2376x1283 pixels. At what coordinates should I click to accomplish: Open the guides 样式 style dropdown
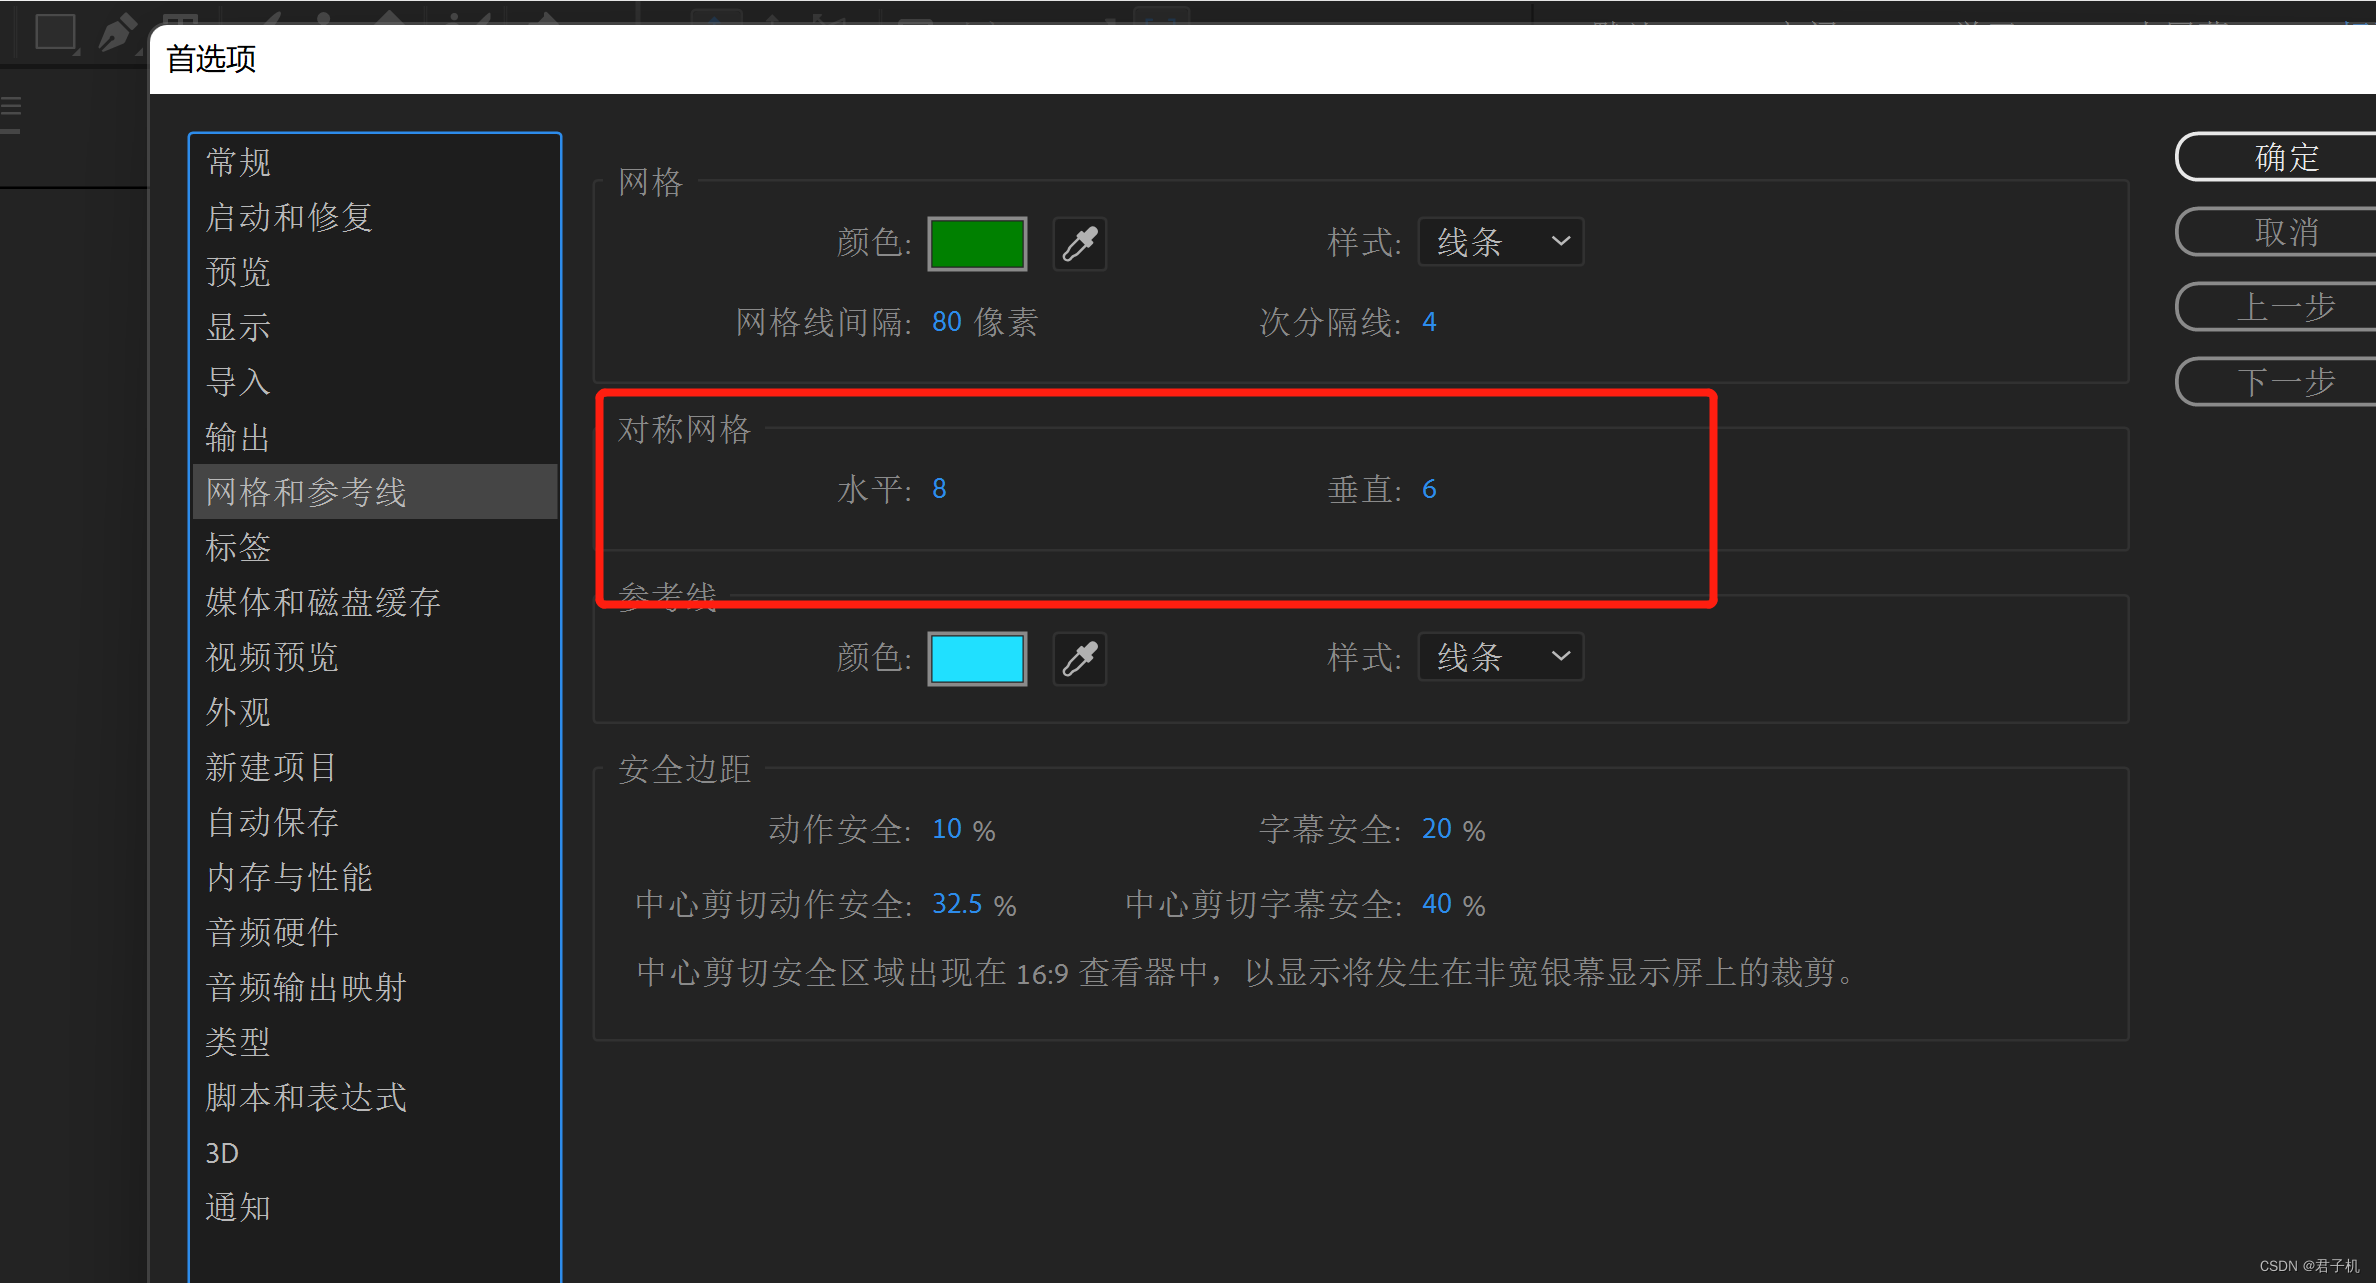(x=1500, y=657)
